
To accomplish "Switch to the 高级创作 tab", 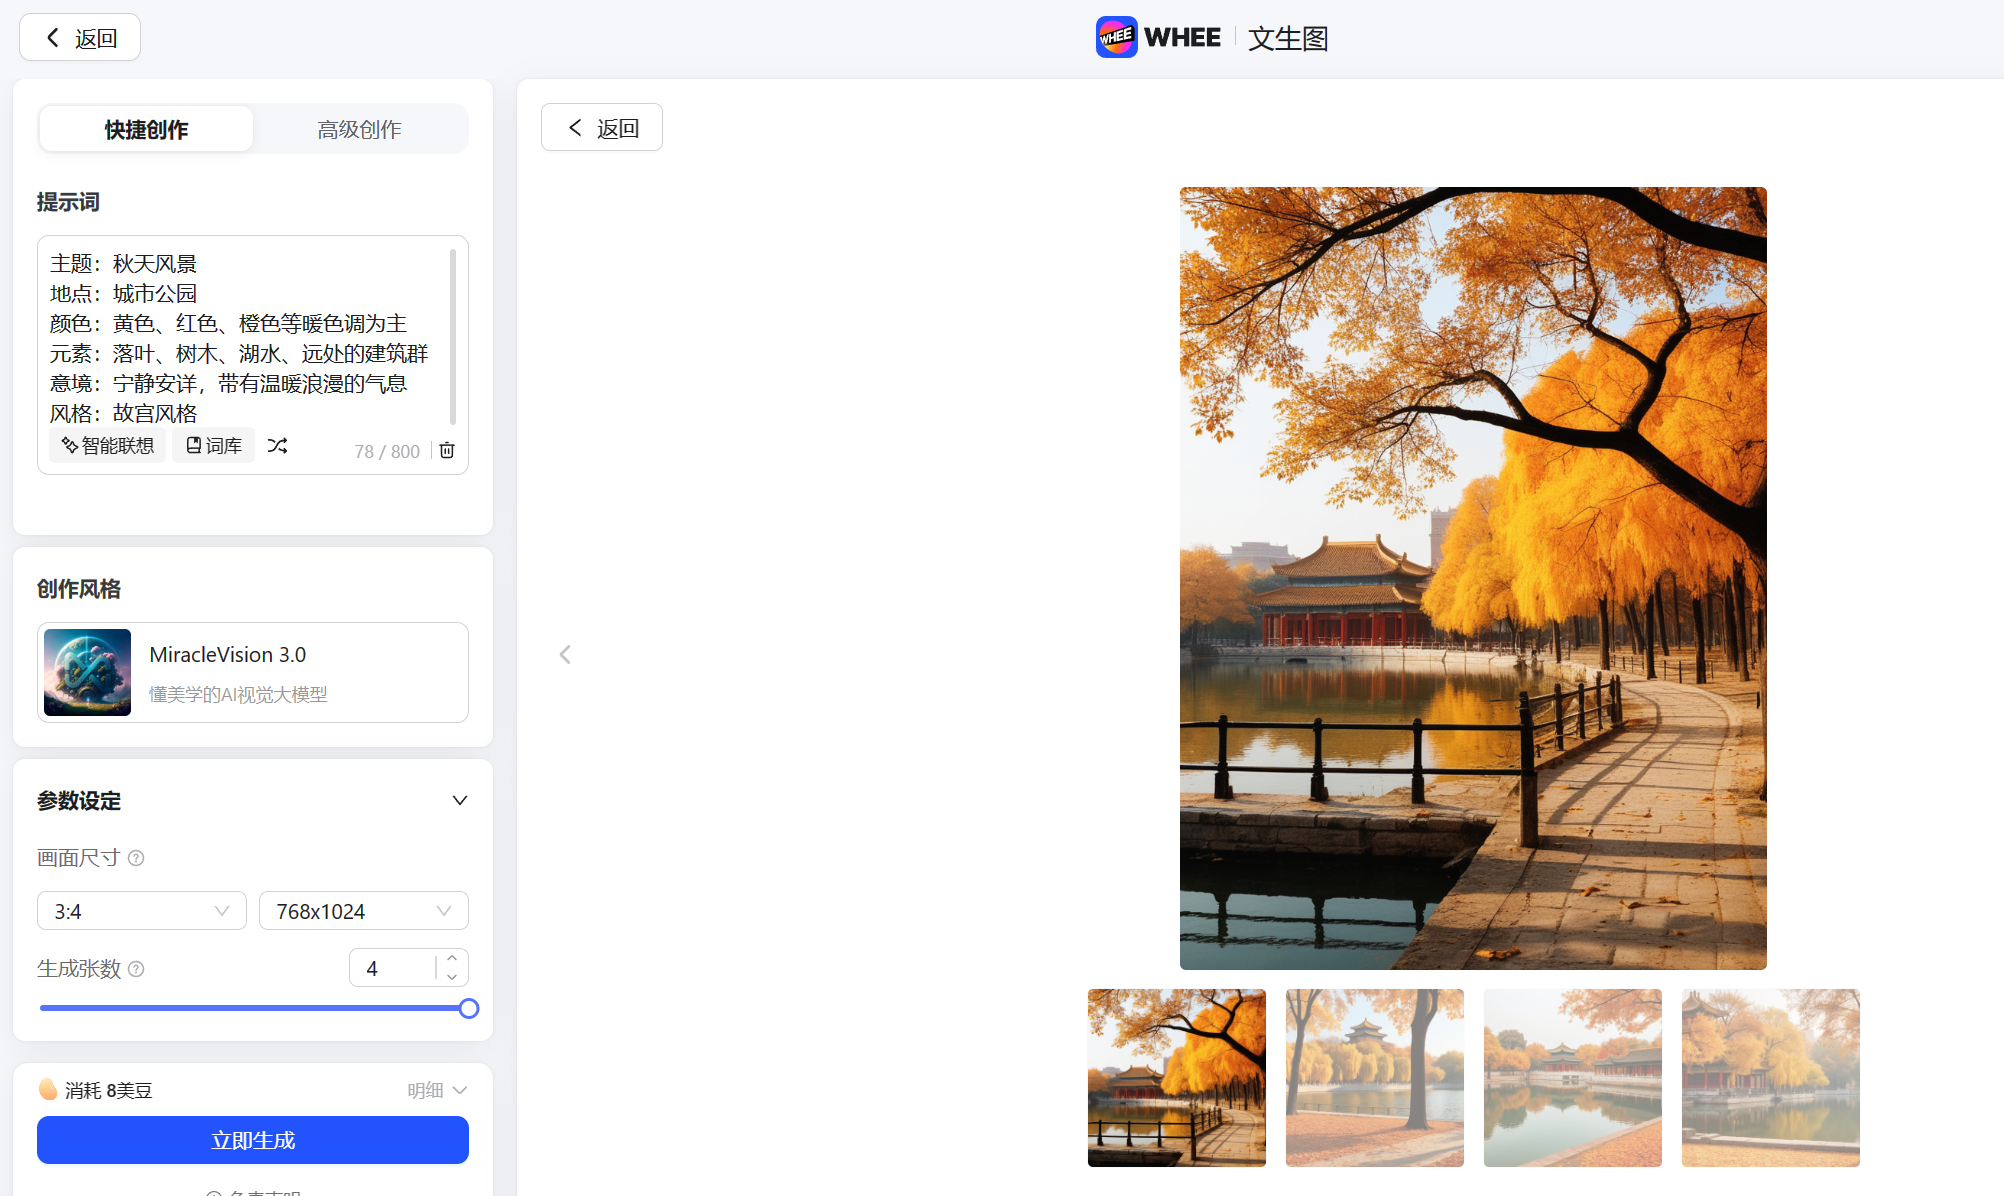I will click(359, 128).
